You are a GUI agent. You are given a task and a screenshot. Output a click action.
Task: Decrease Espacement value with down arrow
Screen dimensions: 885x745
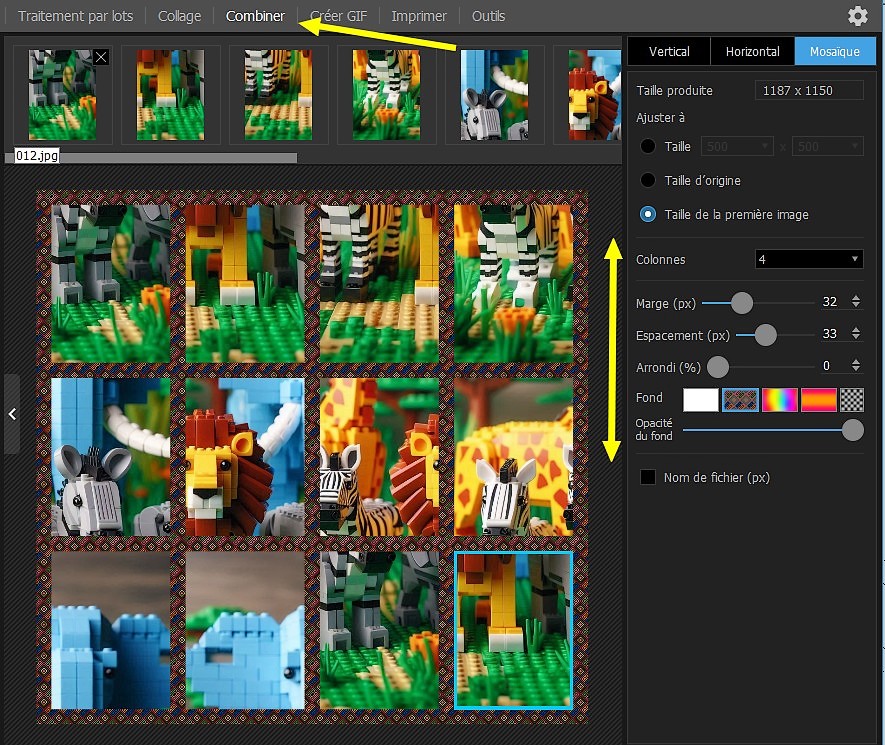click(x=856, y=337)
